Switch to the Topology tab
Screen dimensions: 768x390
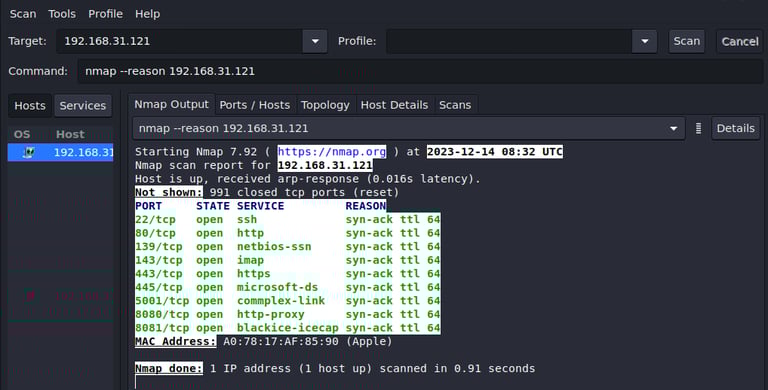[325, 105]
